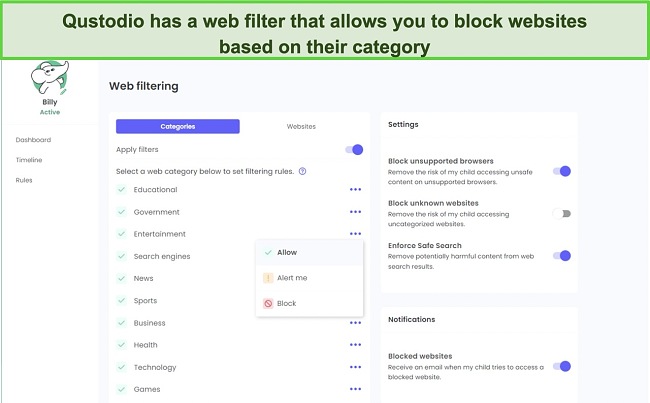Click the checkmark icon beside Allow

[268, 252]
